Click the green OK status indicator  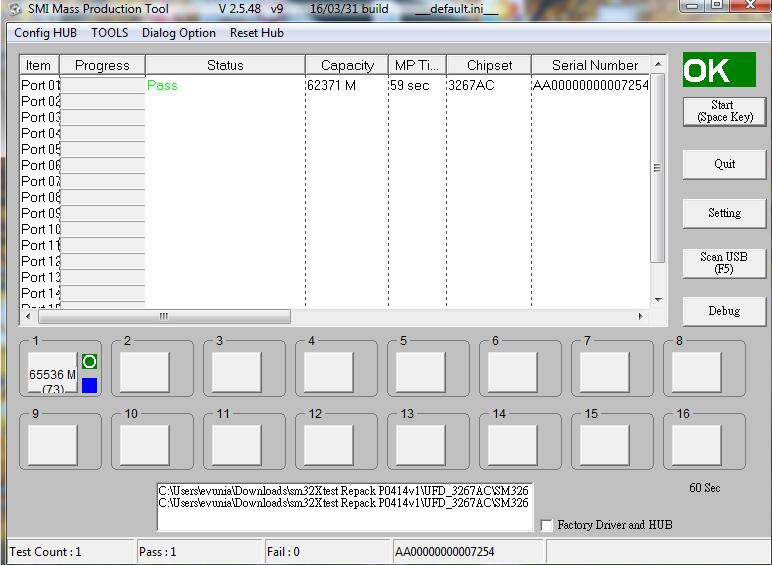(x=719, y=70)
